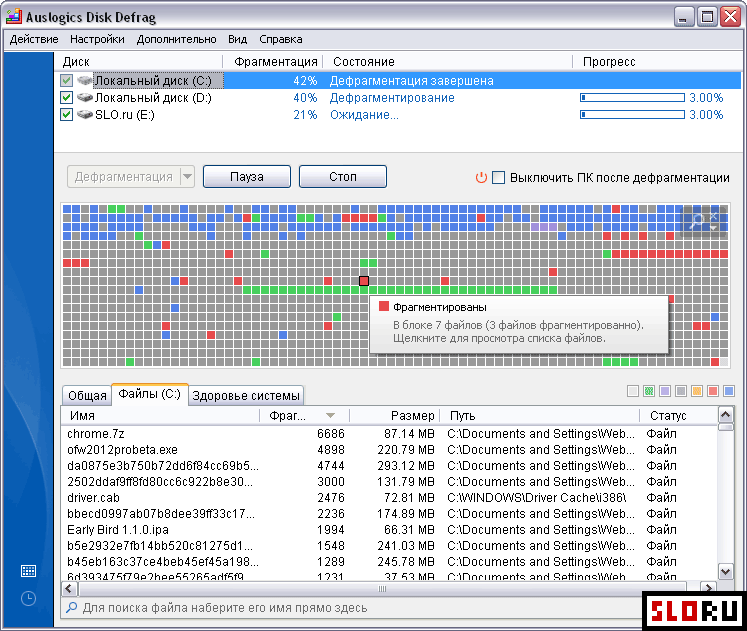Click the horizontal scroll left arrow
This screenshot has width=747, height=631.
[x=69, y=589]
